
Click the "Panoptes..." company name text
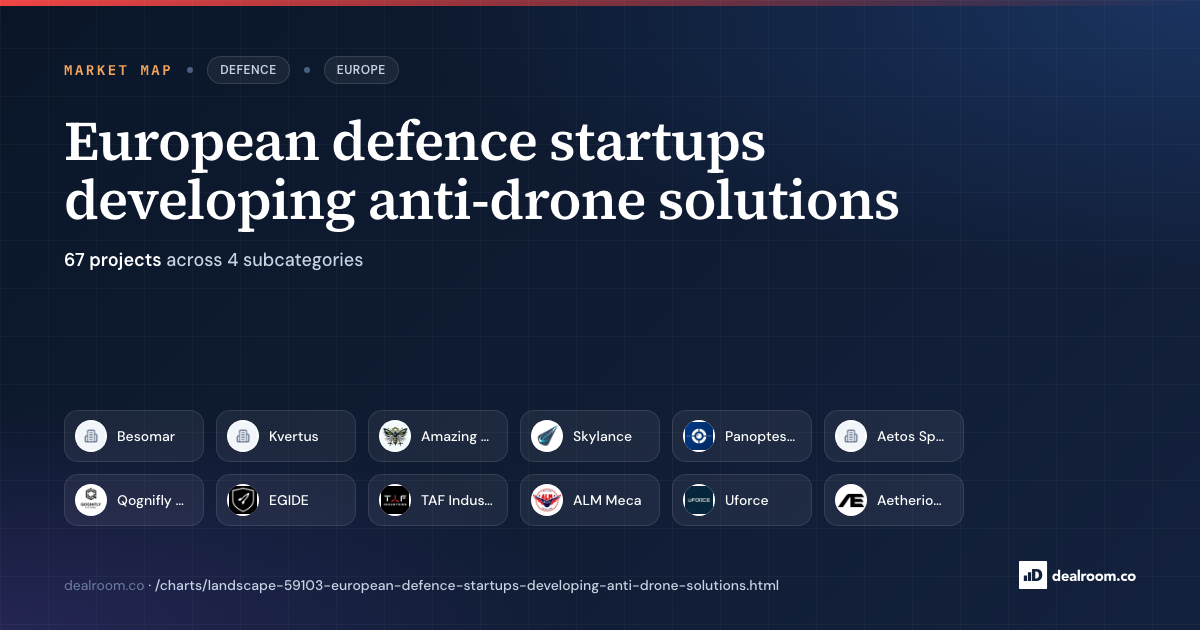pos(760,436)
